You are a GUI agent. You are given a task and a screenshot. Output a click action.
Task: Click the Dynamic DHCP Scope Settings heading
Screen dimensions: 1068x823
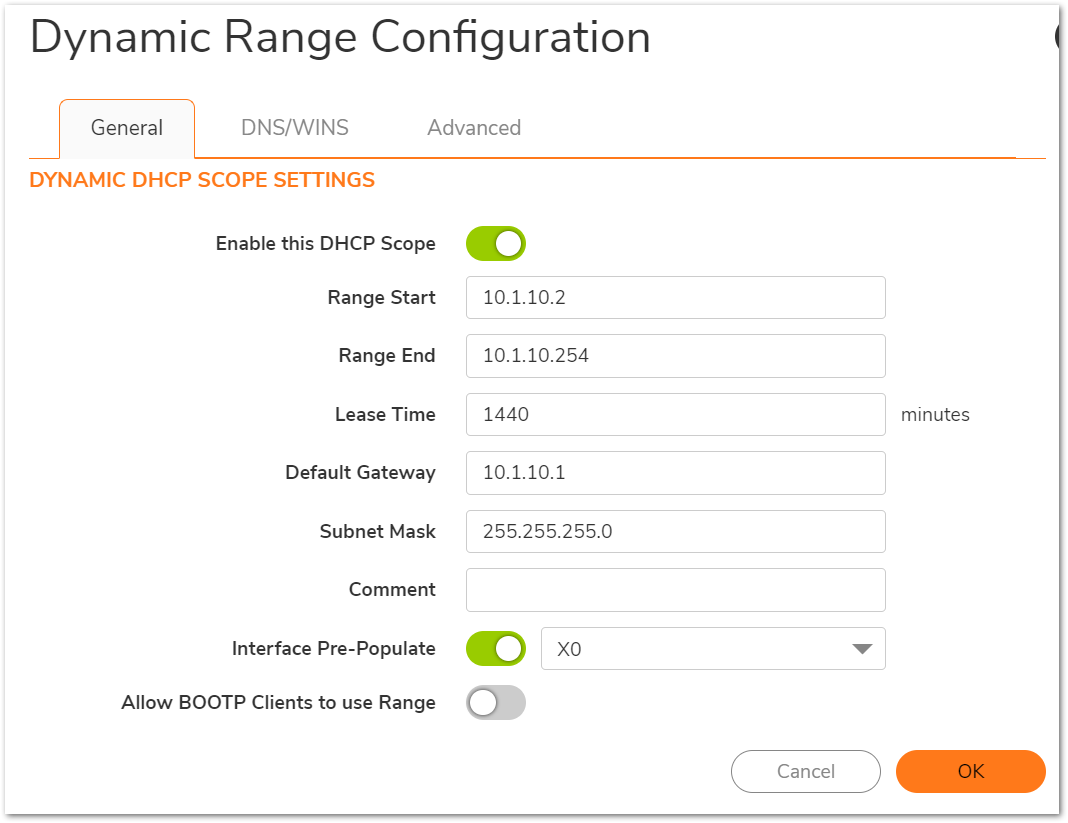pos(202,181)
